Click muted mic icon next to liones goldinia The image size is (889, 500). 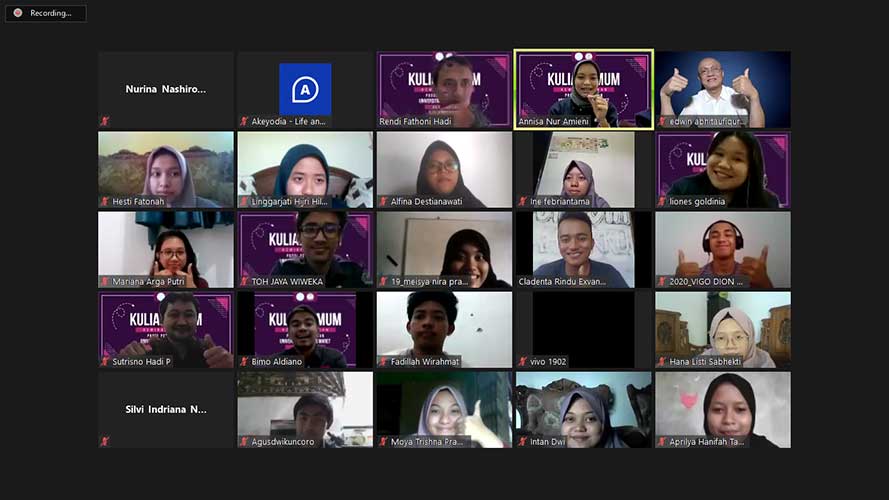662,202
